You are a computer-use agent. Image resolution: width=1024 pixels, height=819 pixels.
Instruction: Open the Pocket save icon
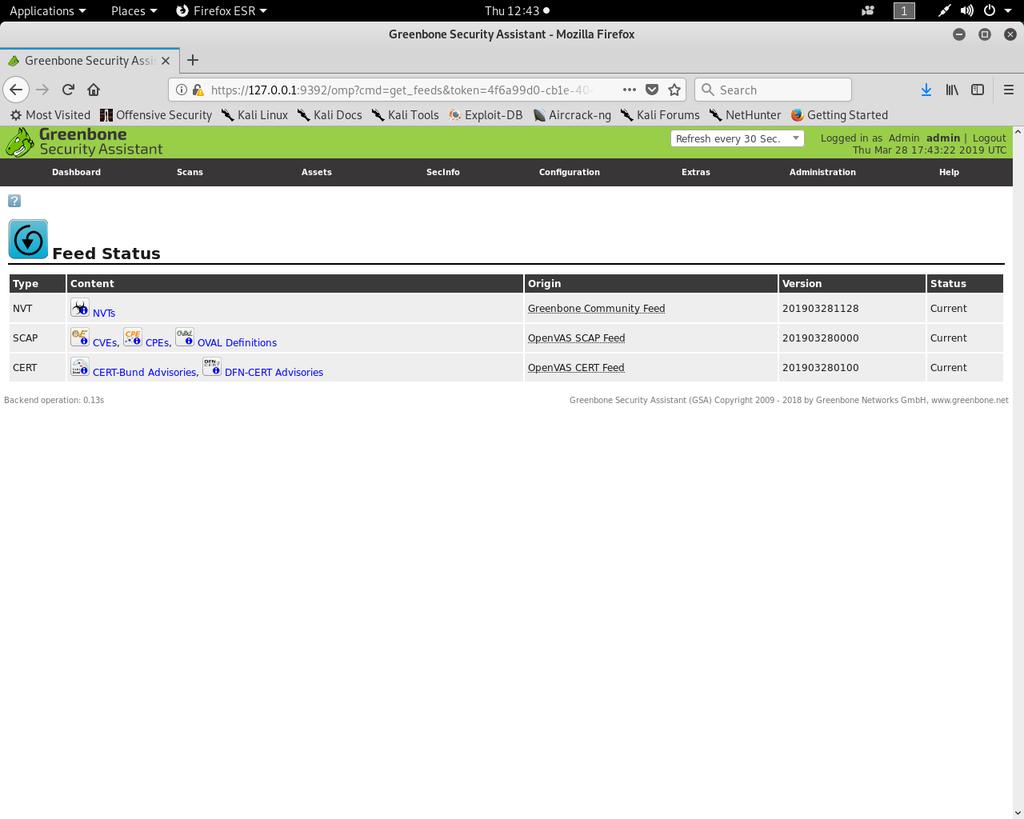(x=652, y=89)
